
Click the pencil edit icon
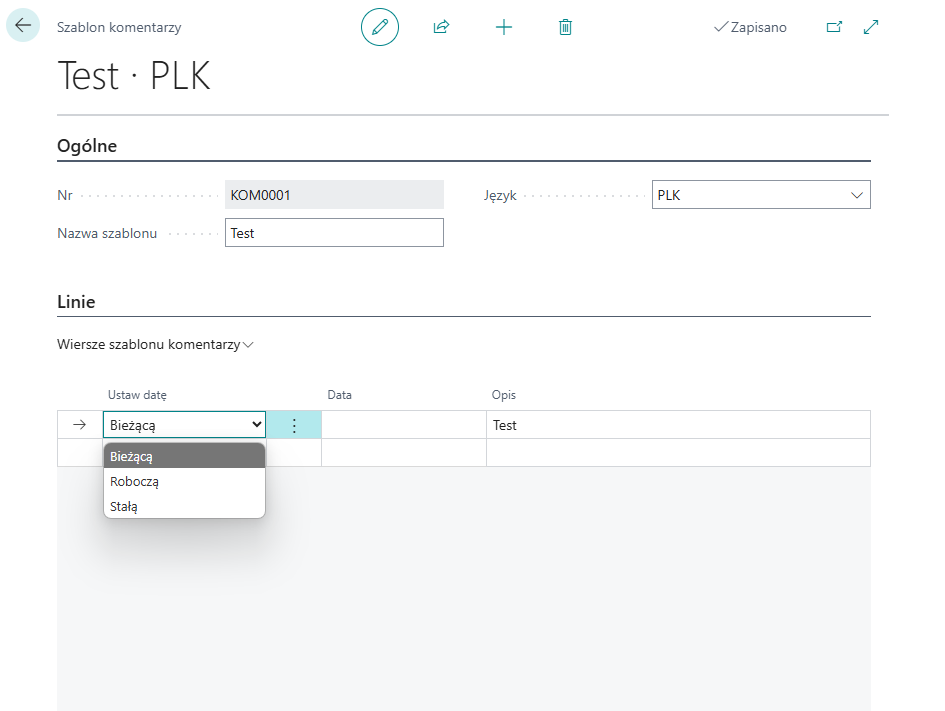tap(379, 27)
